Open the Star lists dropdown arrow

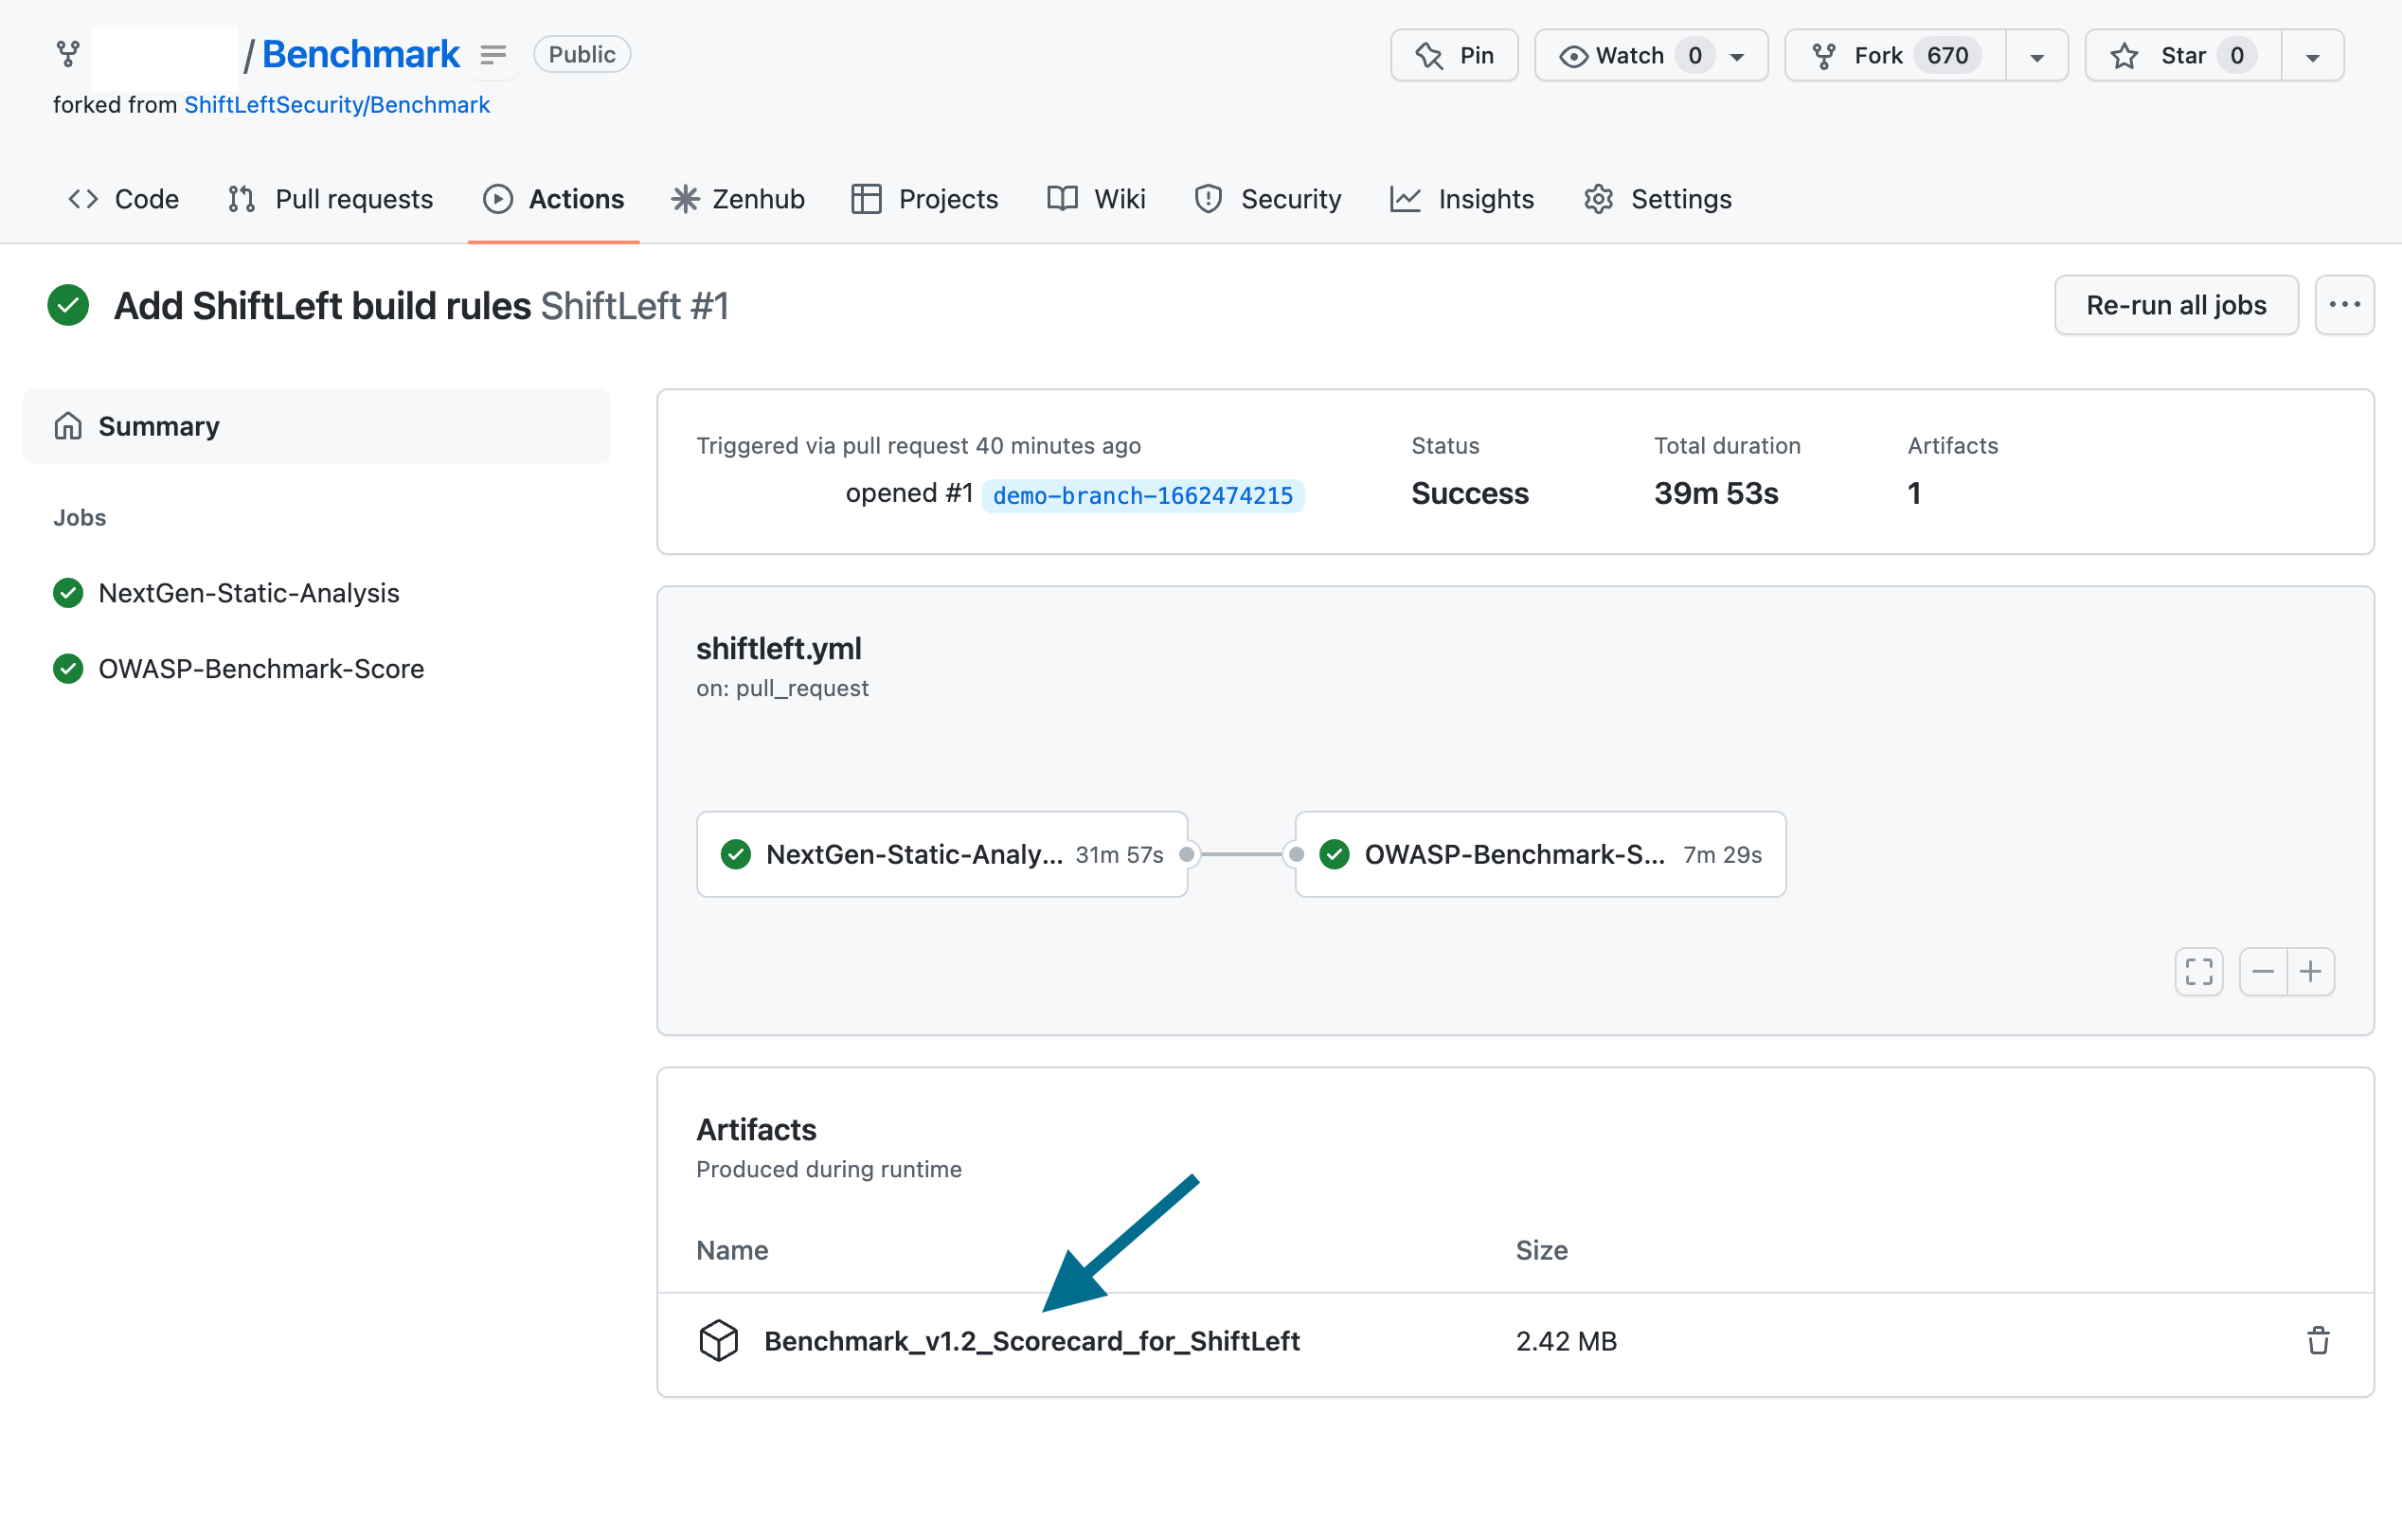click(2313, 57)
